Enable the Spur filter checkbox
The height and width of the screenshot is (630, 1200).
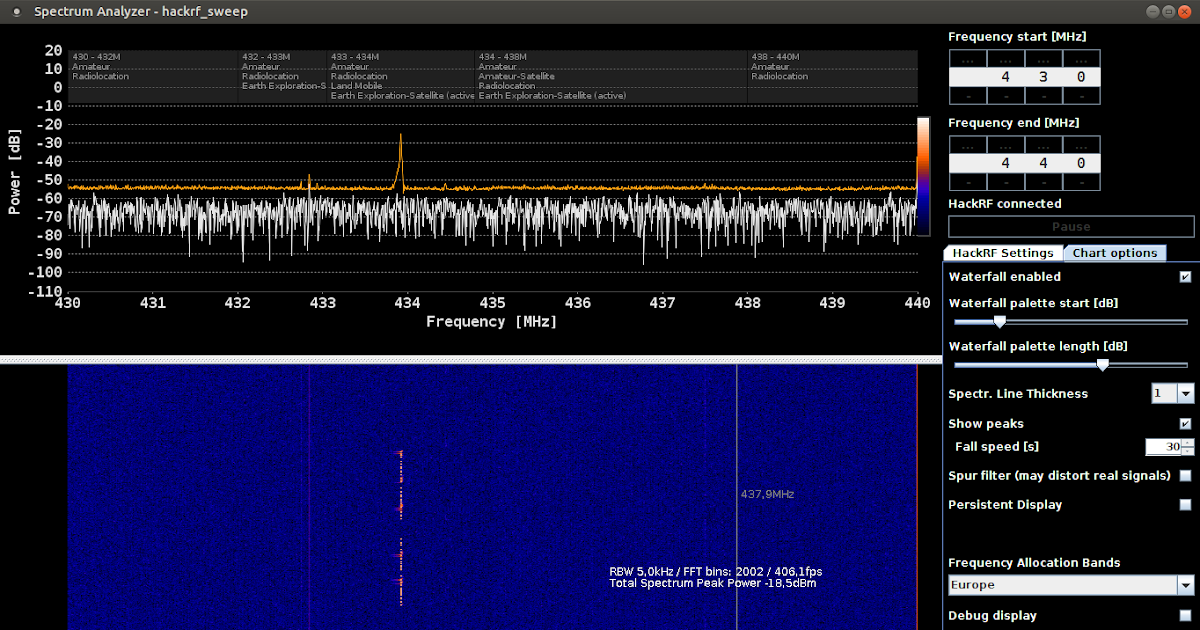(x=1186, y=476)
